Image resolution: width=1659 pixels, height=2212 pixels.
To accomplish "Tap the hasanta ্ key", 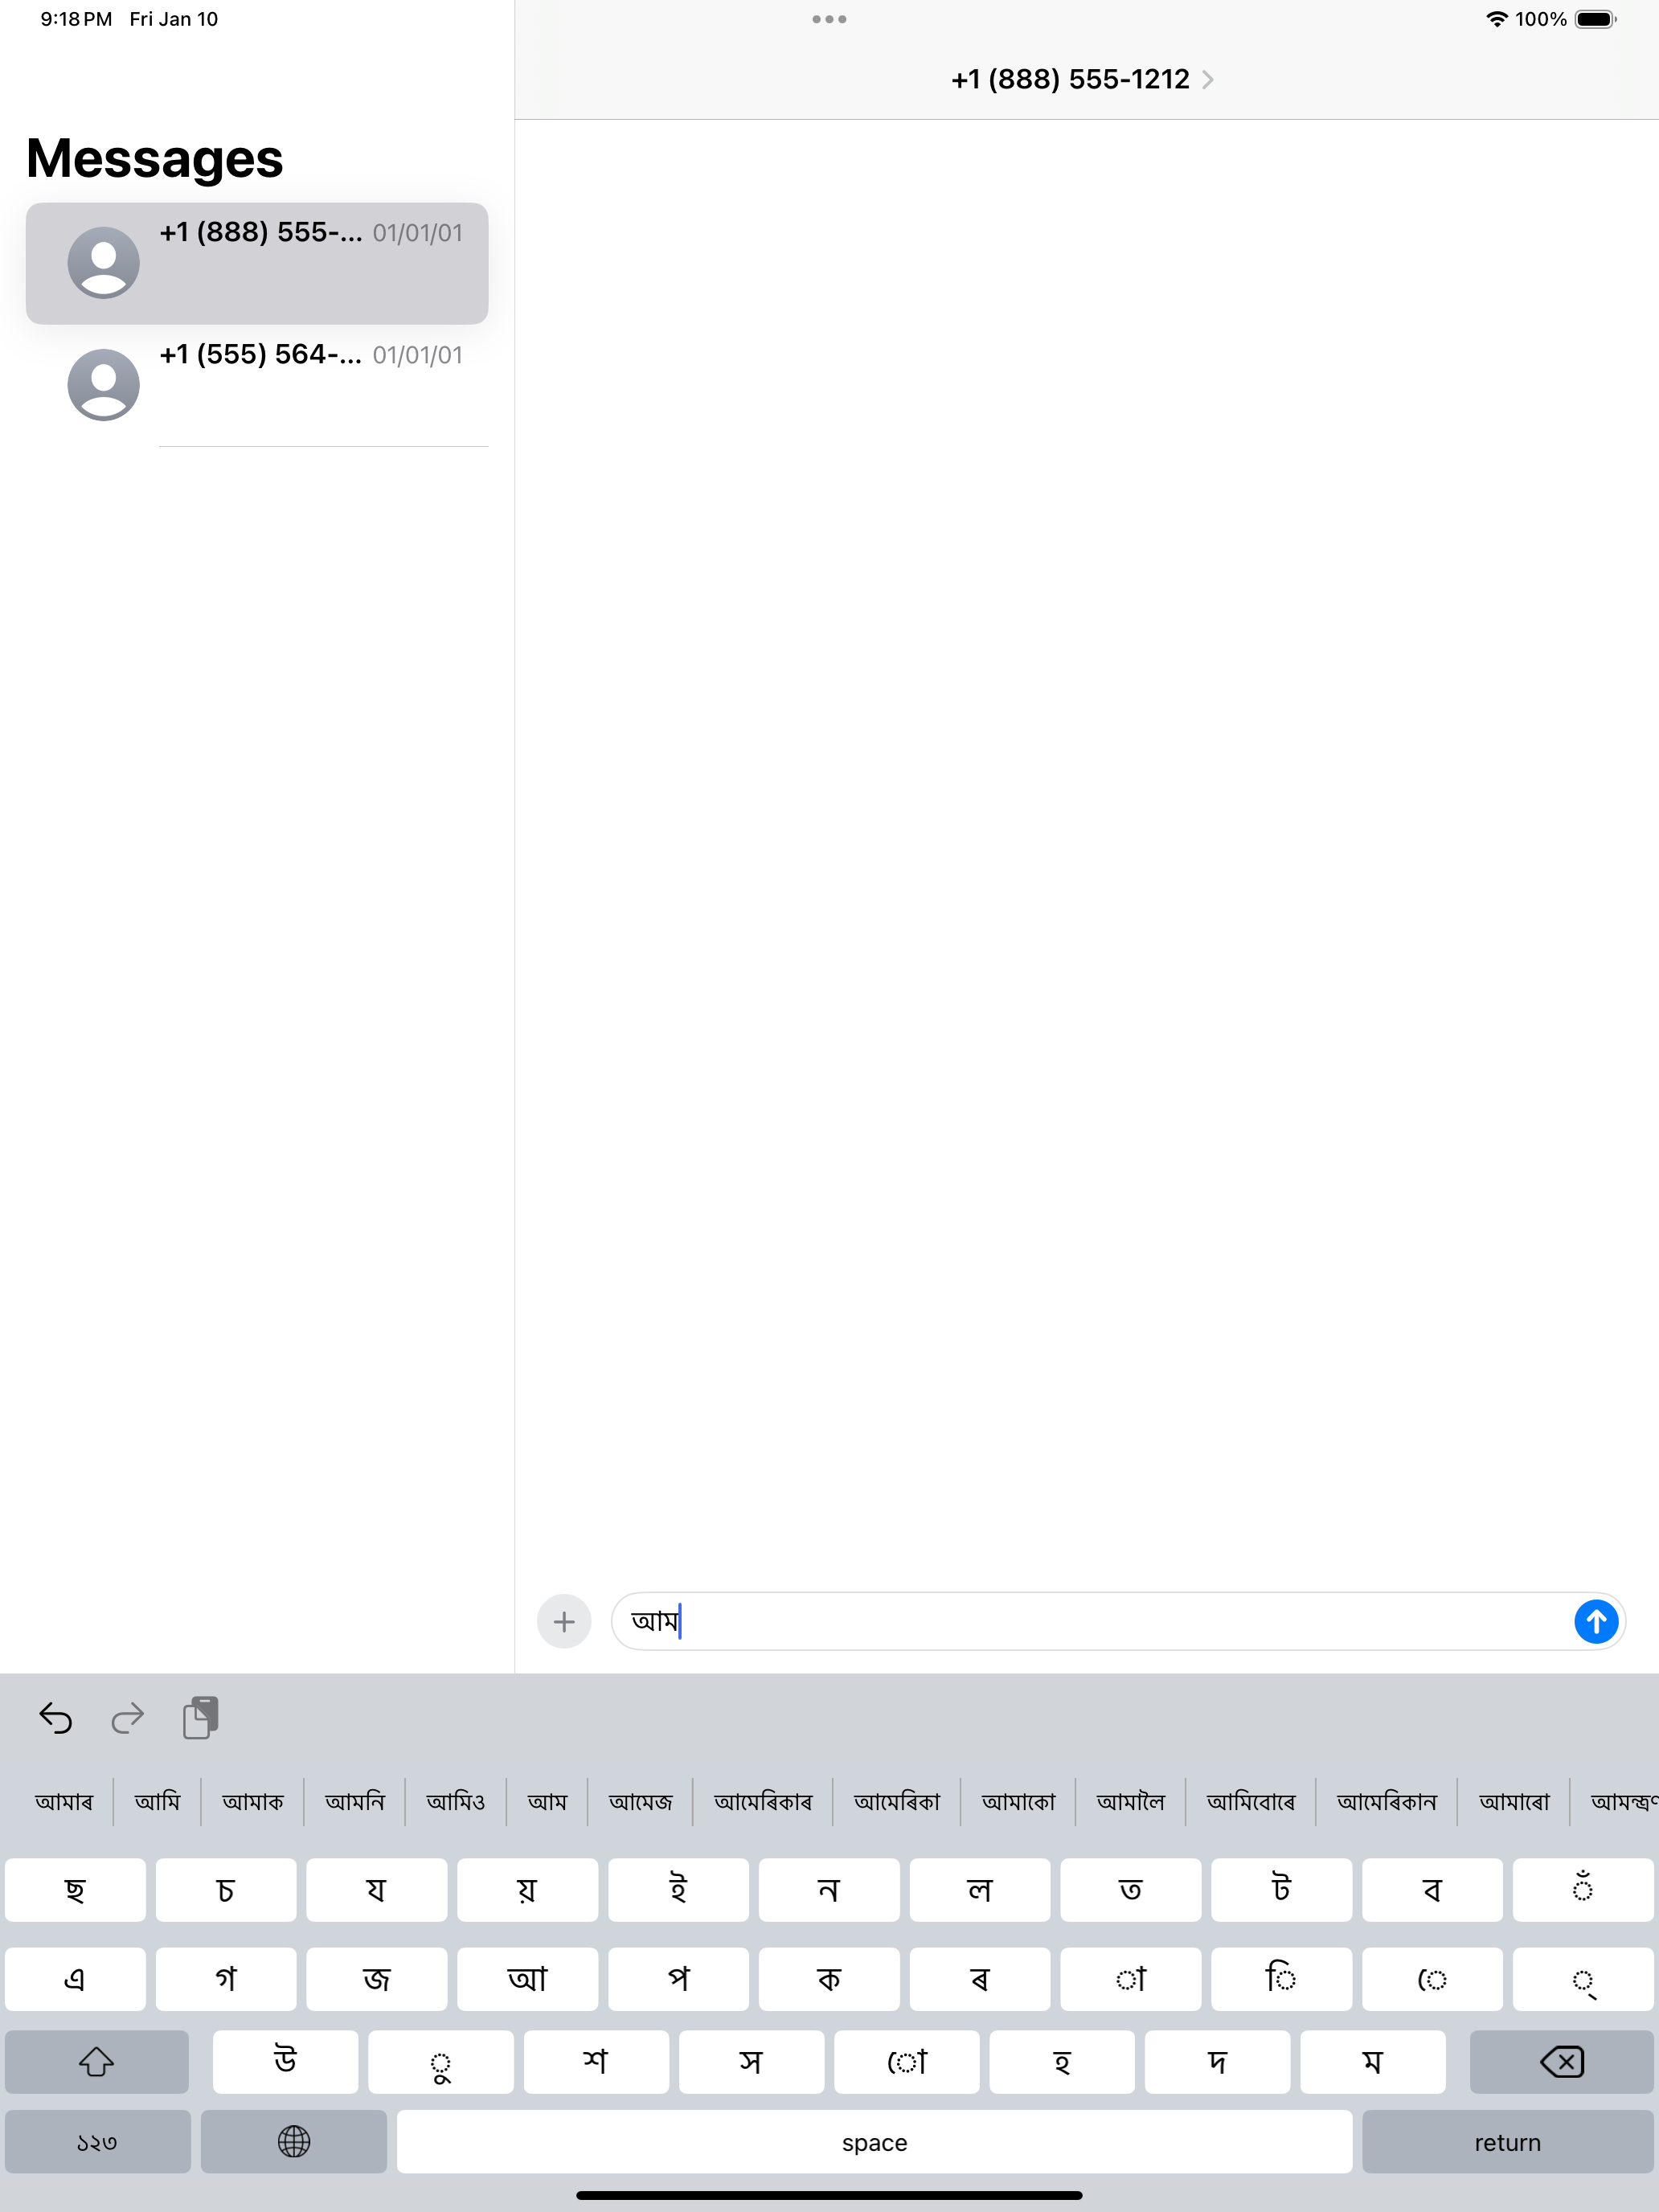I will point(1583,1979).
